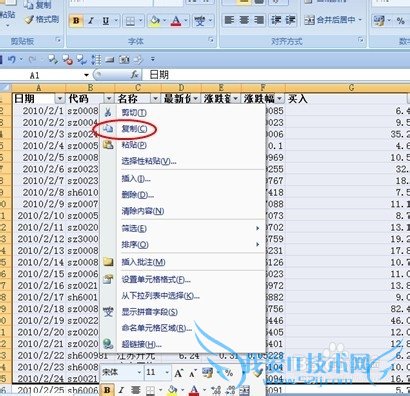This screenshot has height=396, width=410.
Task: Choose 复制(C) in the context menu
Action: click(x=183, y=129)
